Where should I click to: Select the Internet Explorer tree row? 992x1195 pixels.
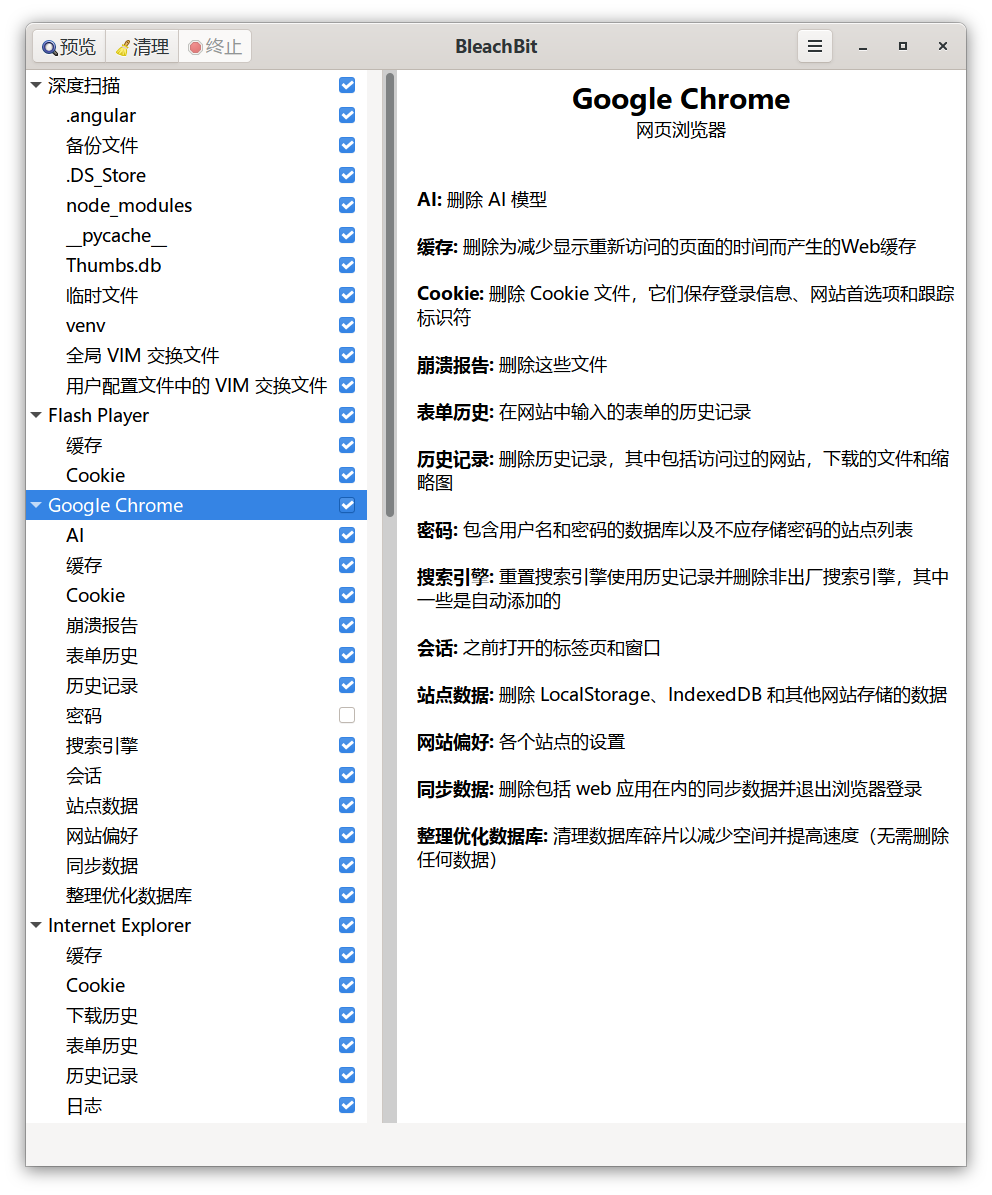coord(197,925)
